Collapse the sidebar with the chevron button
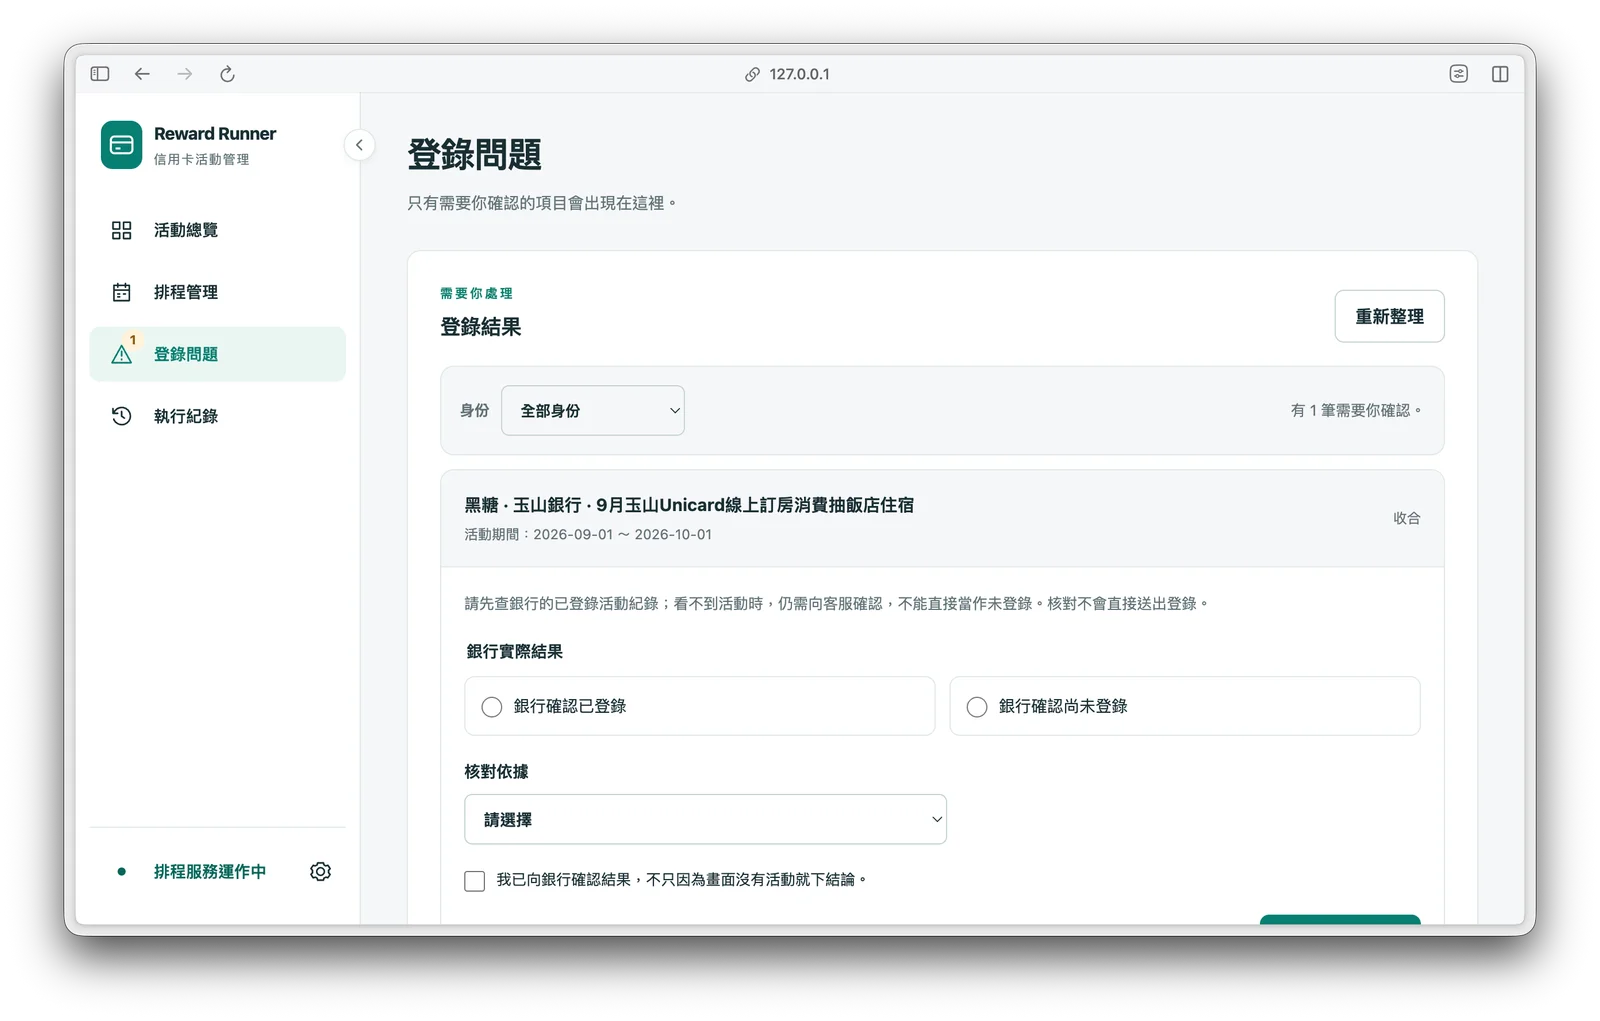1600x1021 pixels. tap(359, 145)
